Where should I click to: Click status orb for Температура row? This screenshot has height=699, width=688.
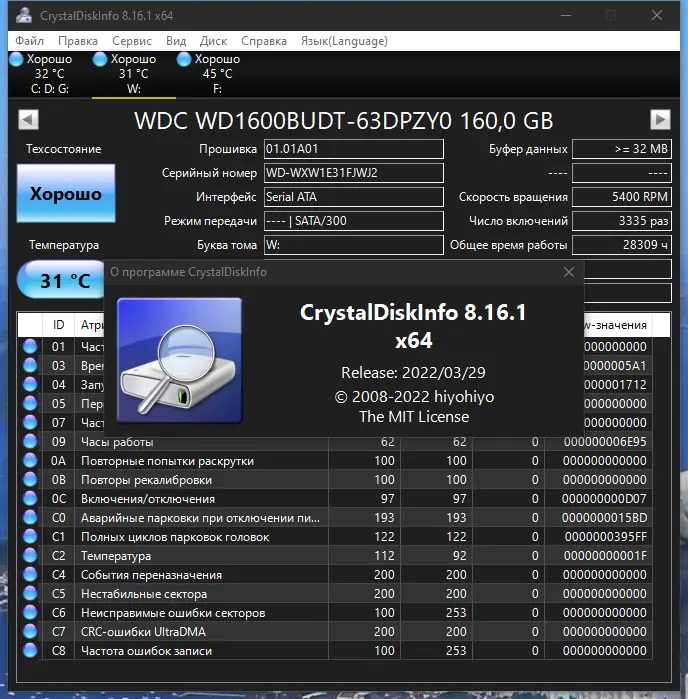click(30, 555)
